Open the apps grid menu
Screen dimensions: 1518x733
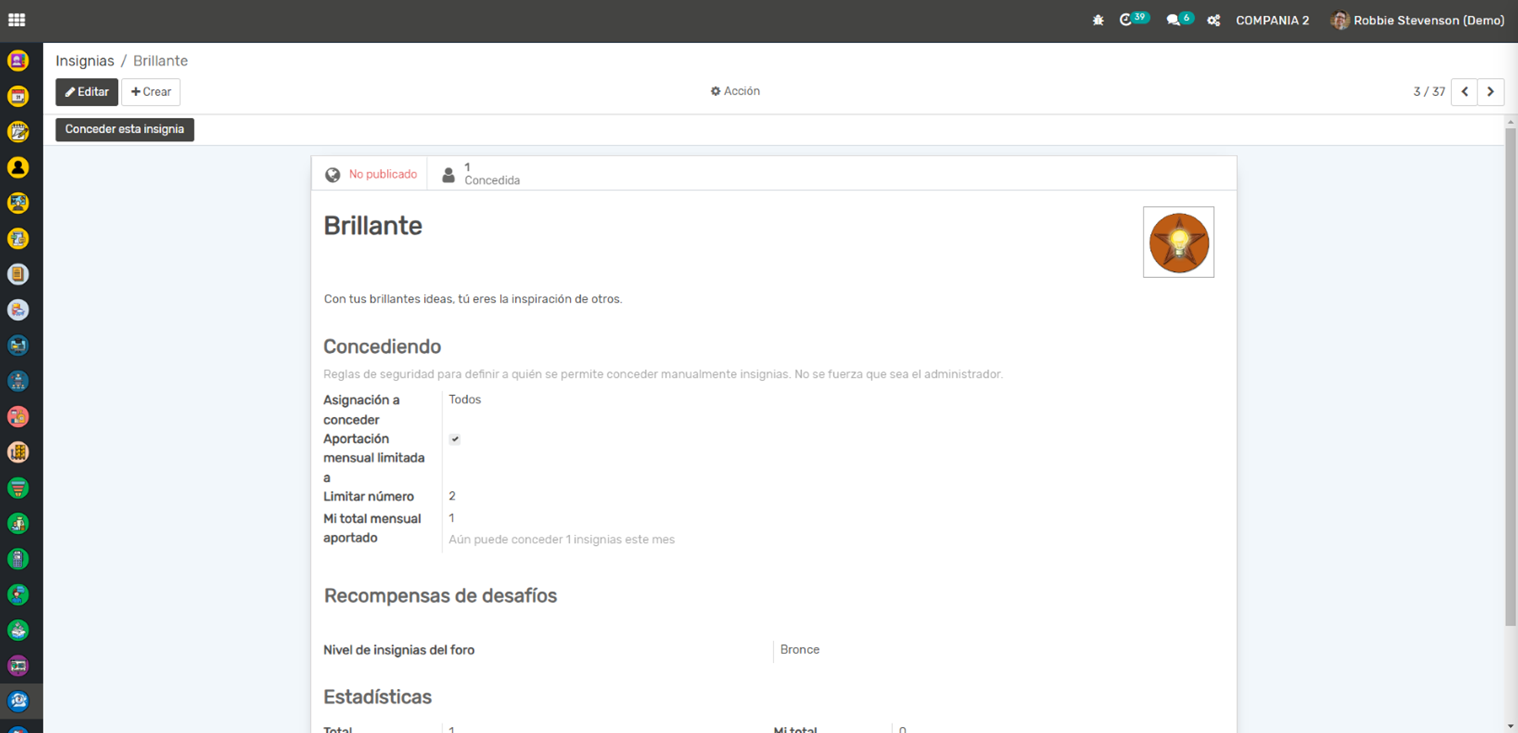coord(16,20)
